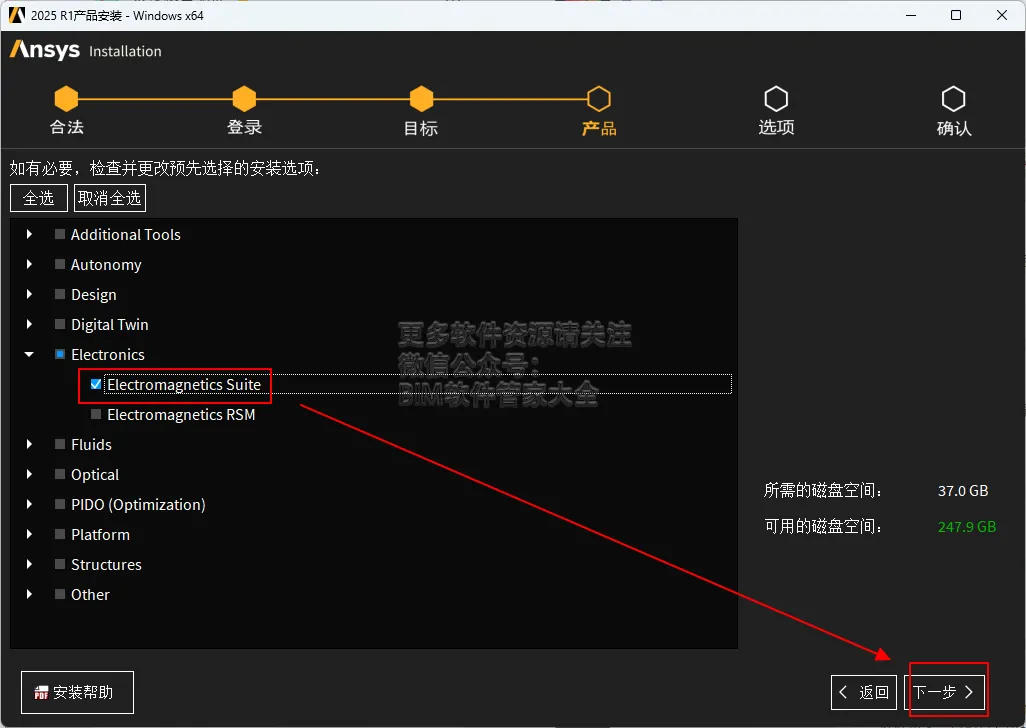
Task: Expand the Design tree node
Action: point(29,294)
